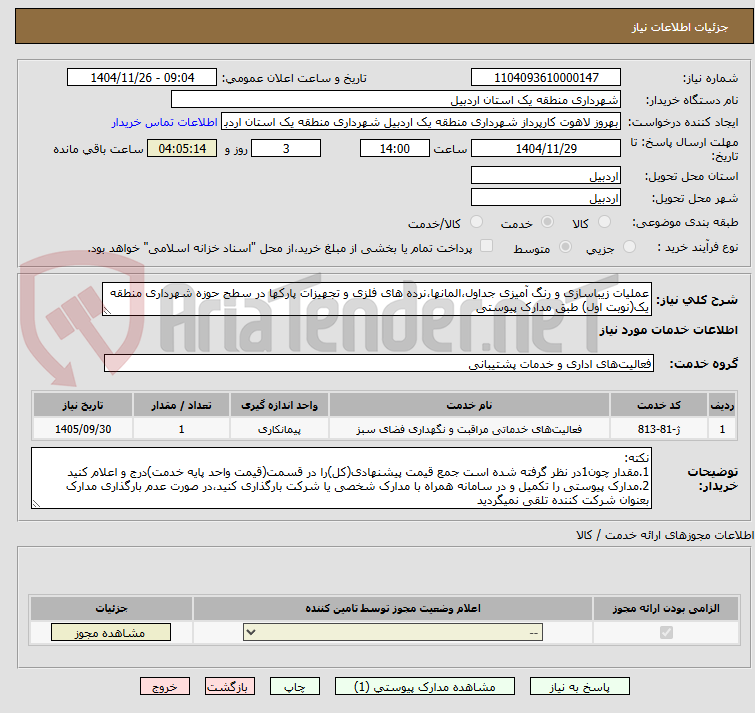This screenshot has height=713, width=755.
Task: Click the deadline date field 1404/11/29
Action: (x=546, y=149)
